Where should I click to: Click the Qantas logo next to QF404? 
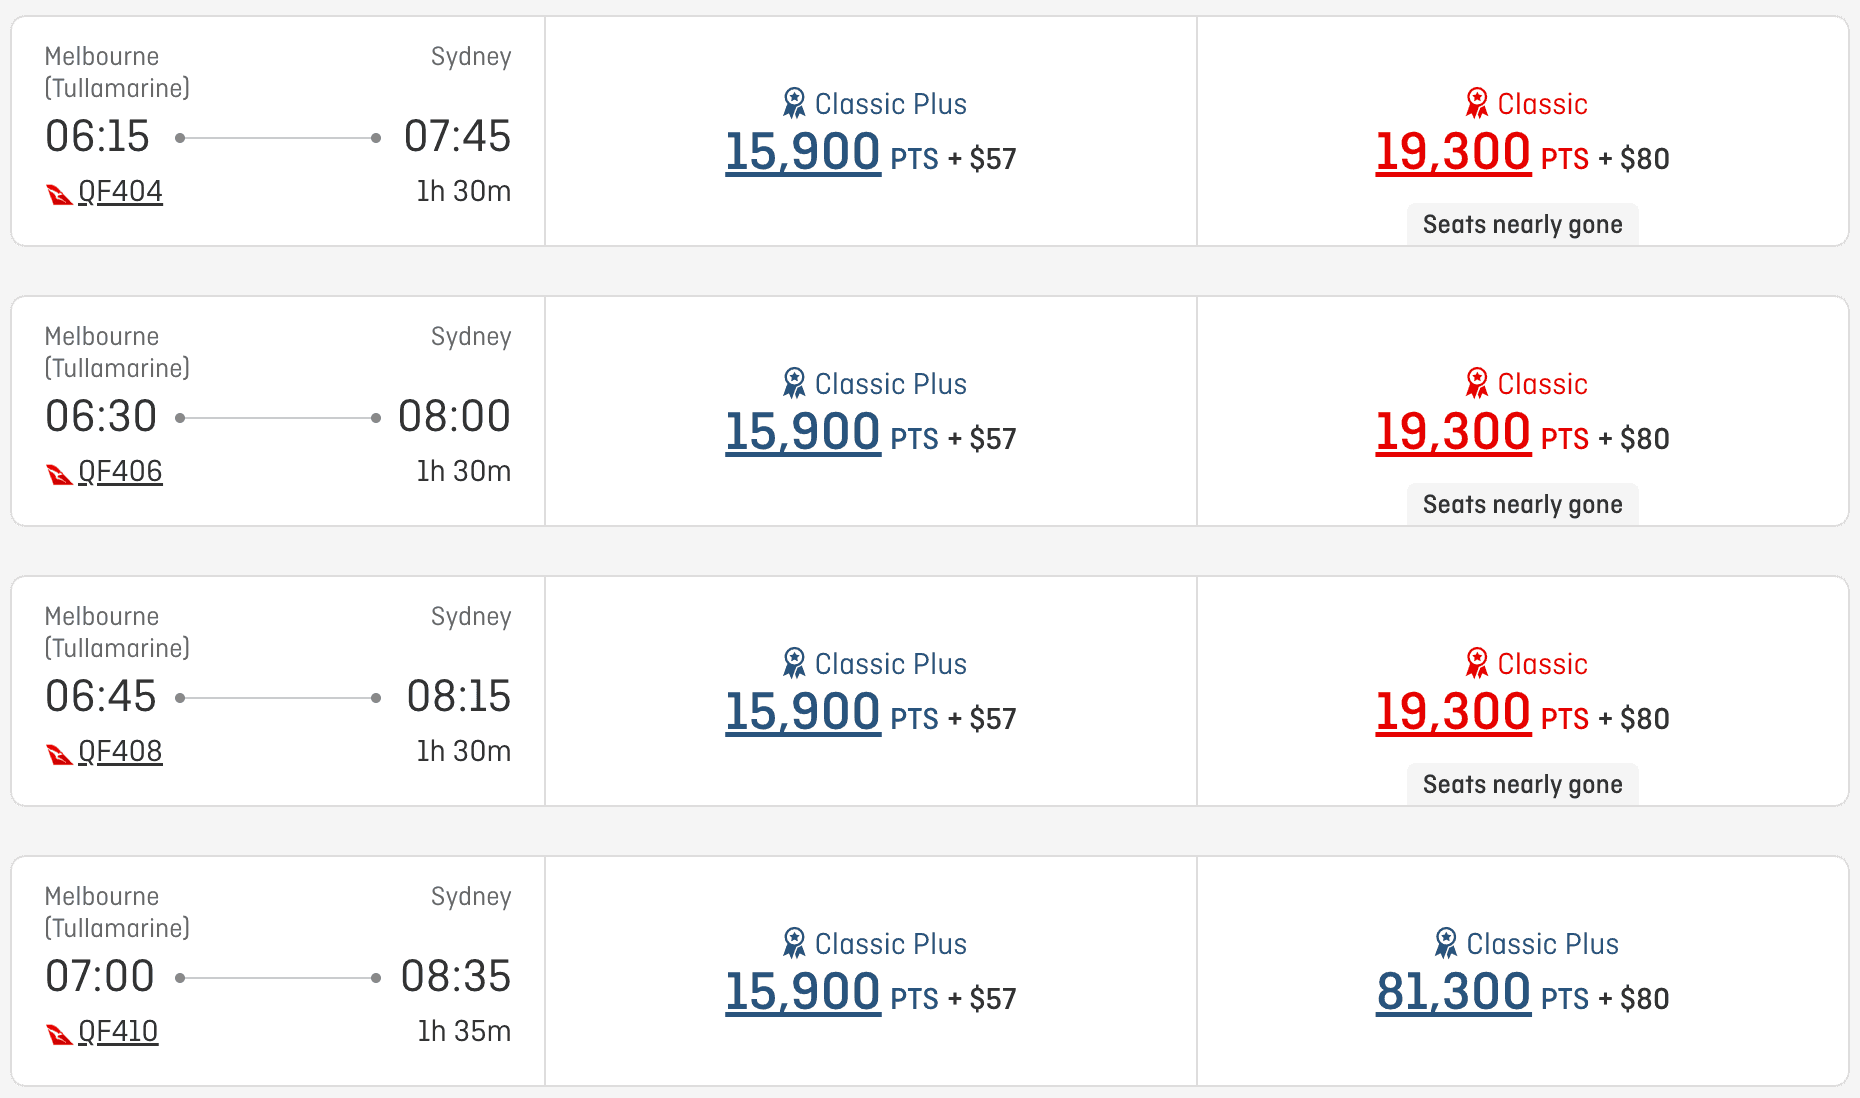point(59,191)
